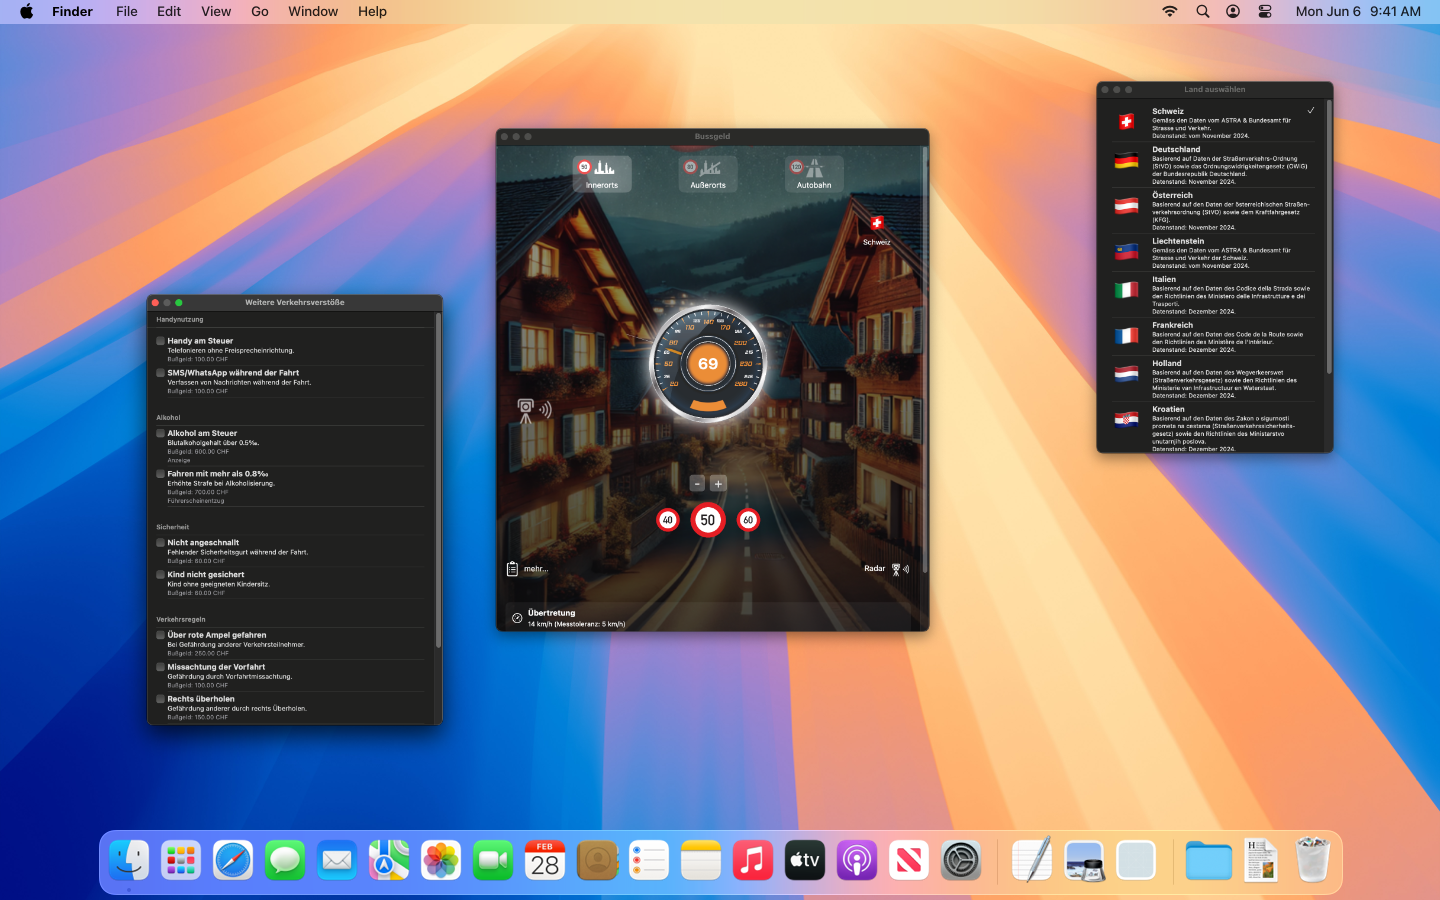The image size is (1440, 900).
Task: Choose the 50 speed limit sign
Action: coord(708,520)
